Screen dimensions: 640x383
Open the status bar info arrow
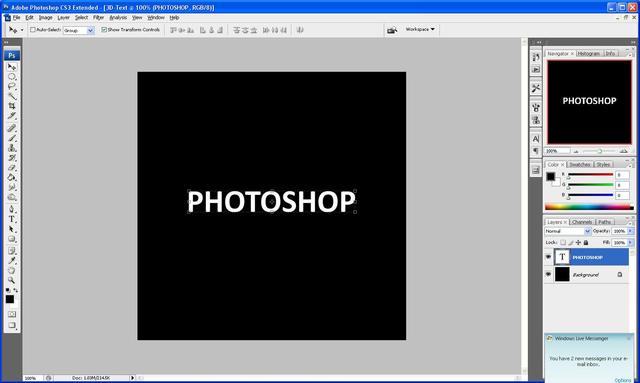point(132,378)
